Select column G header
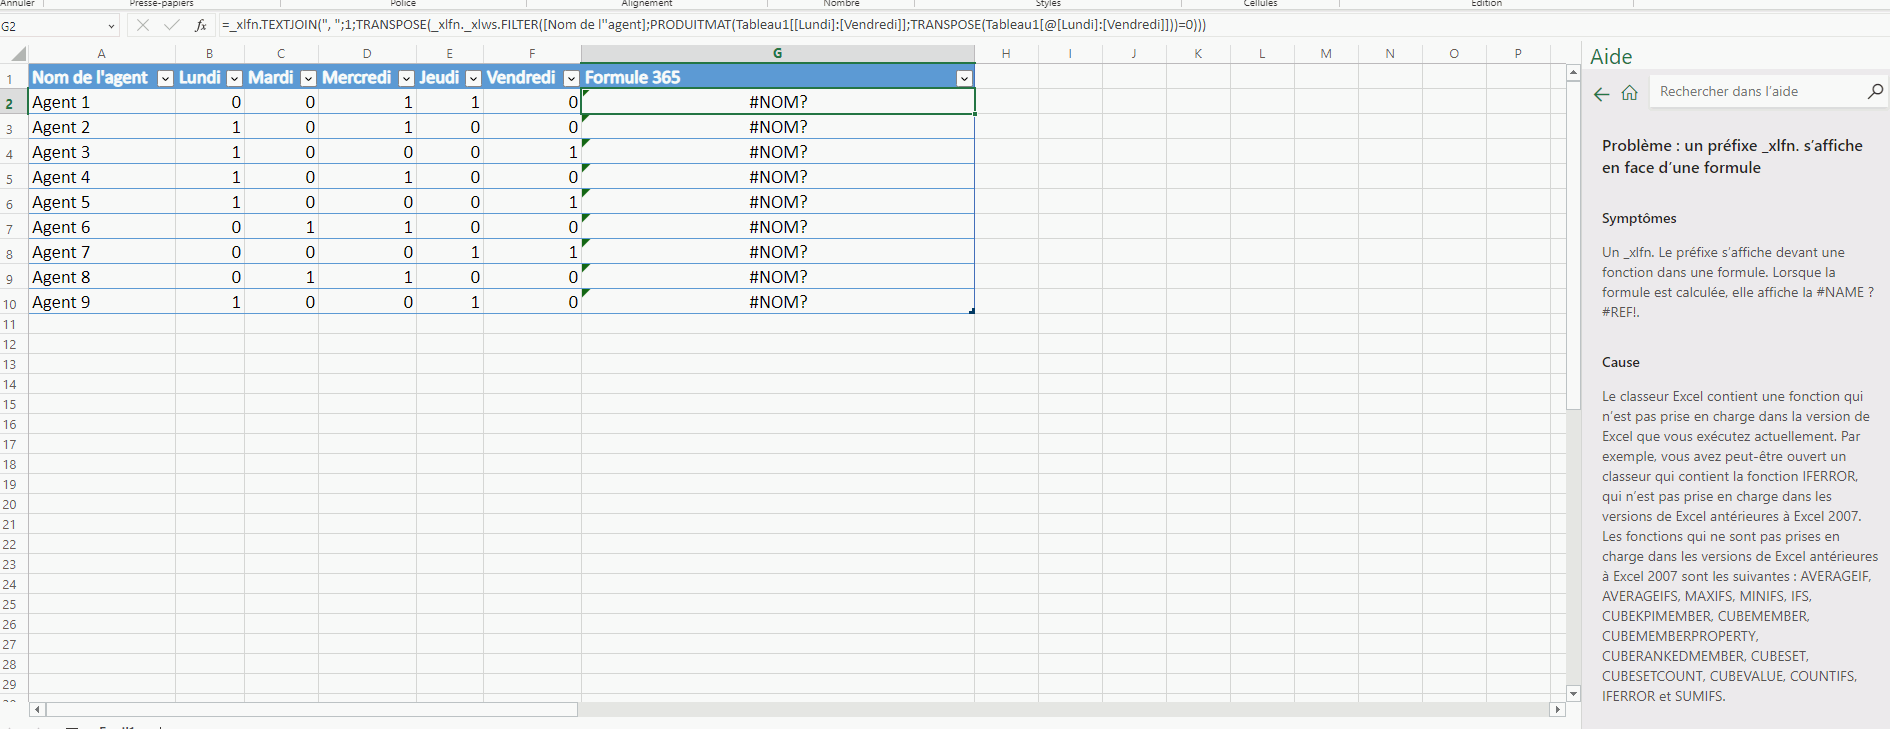This screenshot has width=1890, height=729. click(777, 53)
